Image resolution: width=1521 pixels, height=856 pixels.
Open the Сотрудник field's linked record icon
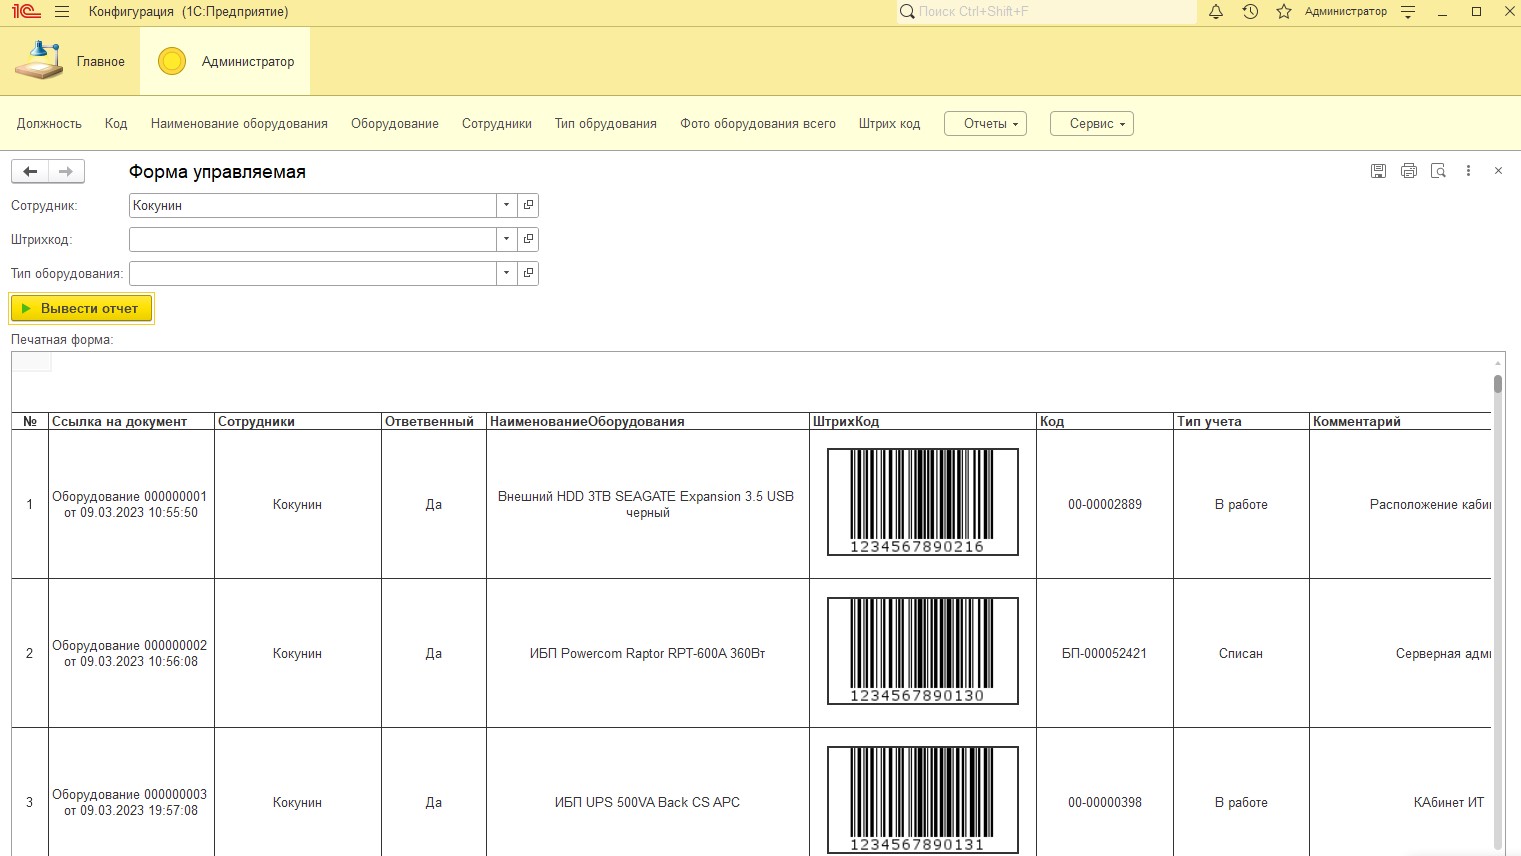(528, 205)
